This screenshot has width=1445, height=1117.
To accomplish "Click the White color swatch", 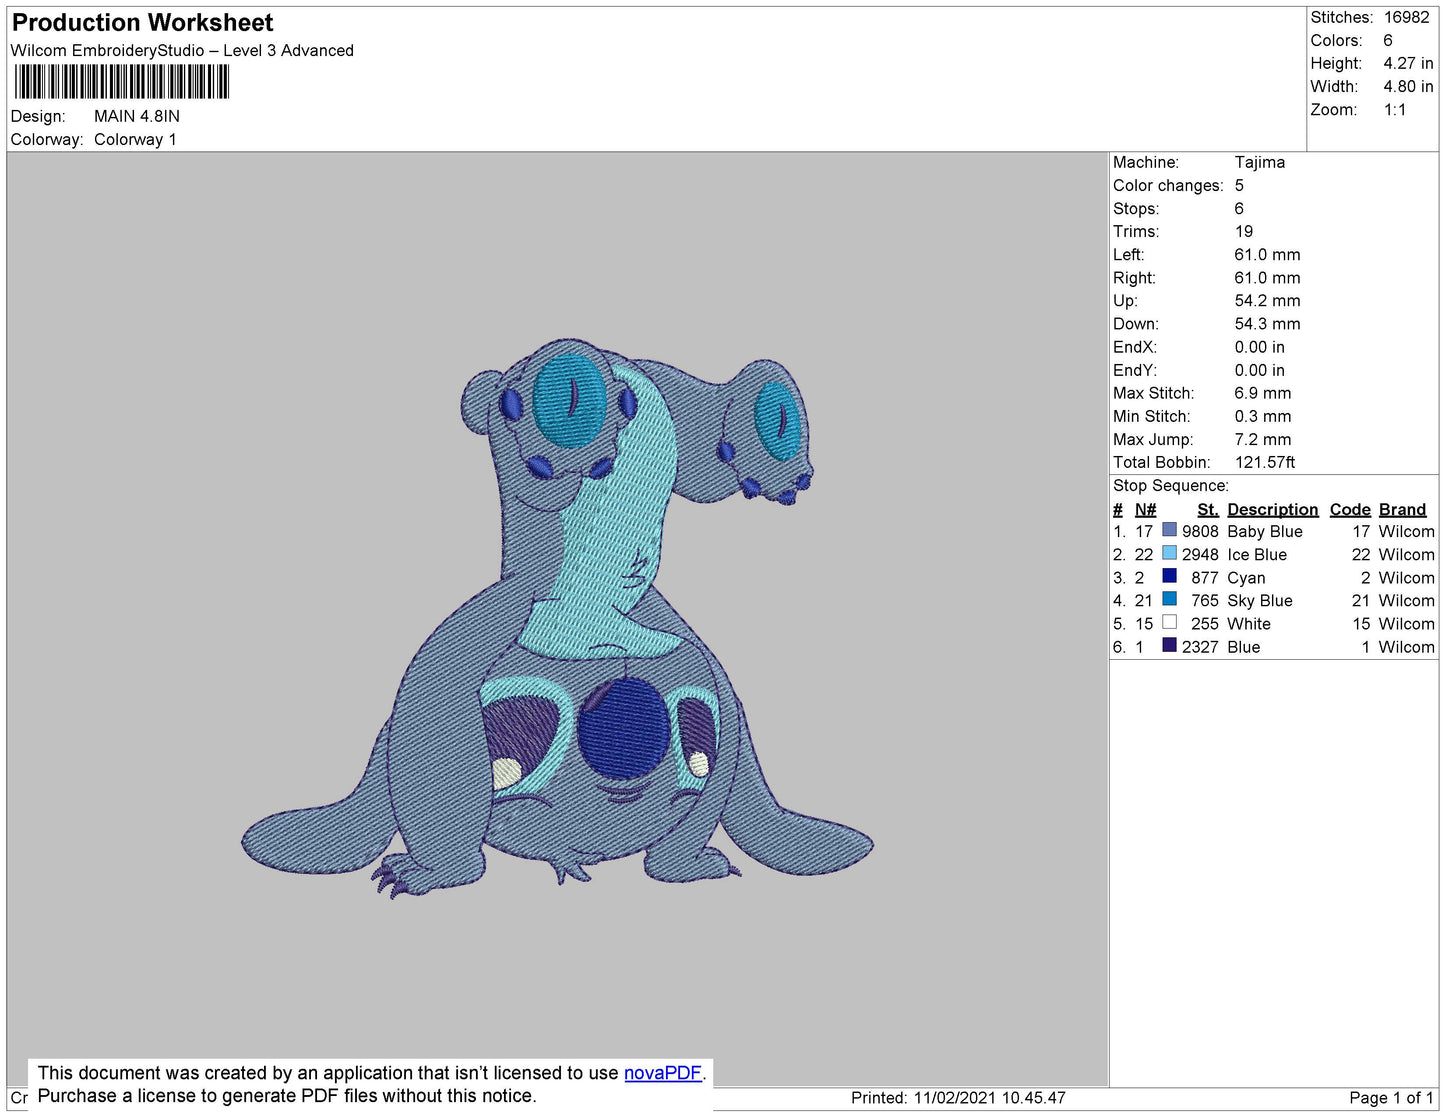I will (x=1169, y=622).
